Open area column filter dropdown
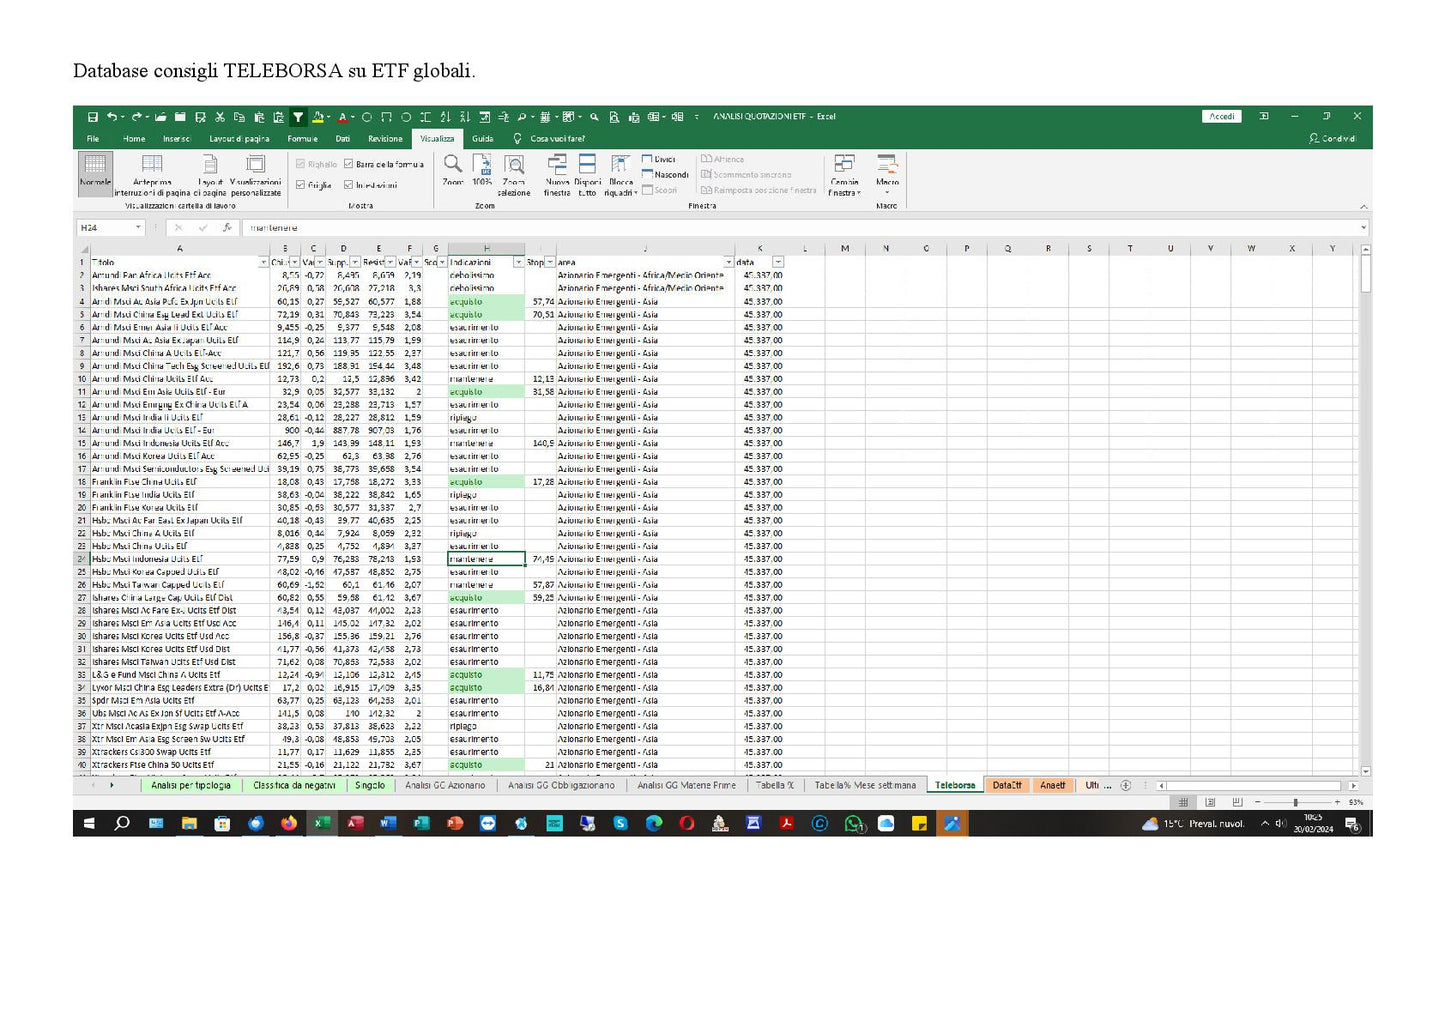The width and height of the screenshot is (1445, 1021). (728, 263)
